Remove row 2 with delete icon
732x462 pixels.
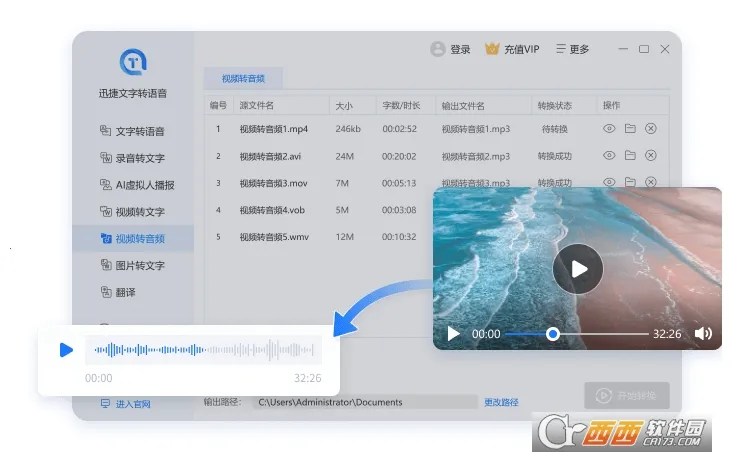coord(651,155)
